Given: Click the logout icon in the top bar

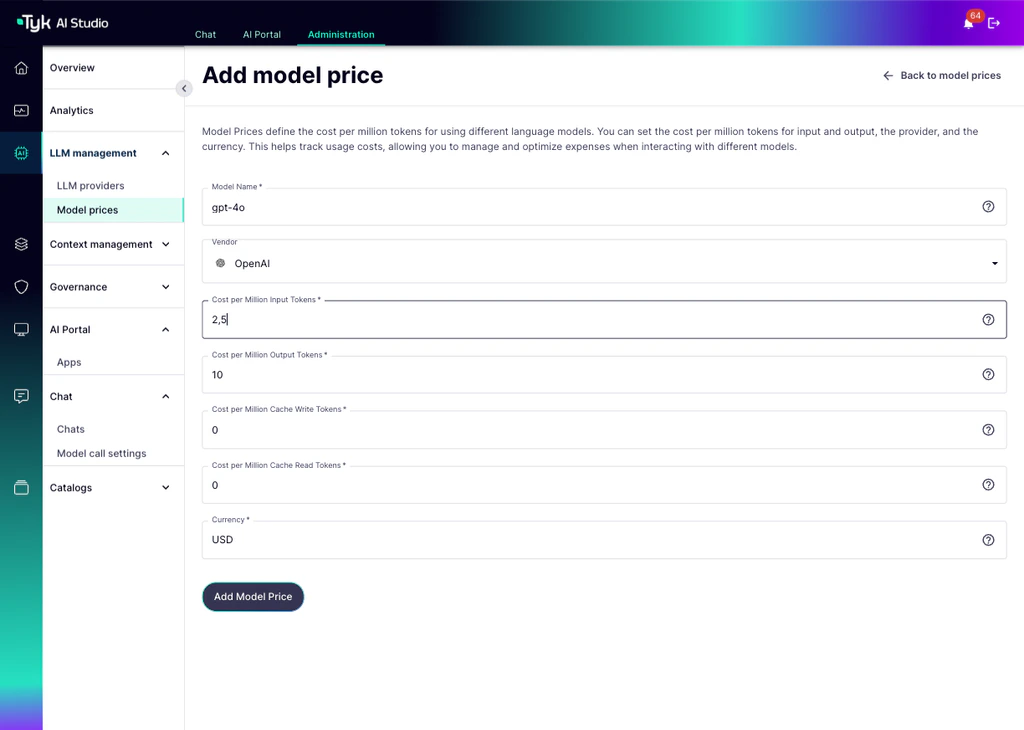Looking at the screenshot, I should click(x=994, y=22).
